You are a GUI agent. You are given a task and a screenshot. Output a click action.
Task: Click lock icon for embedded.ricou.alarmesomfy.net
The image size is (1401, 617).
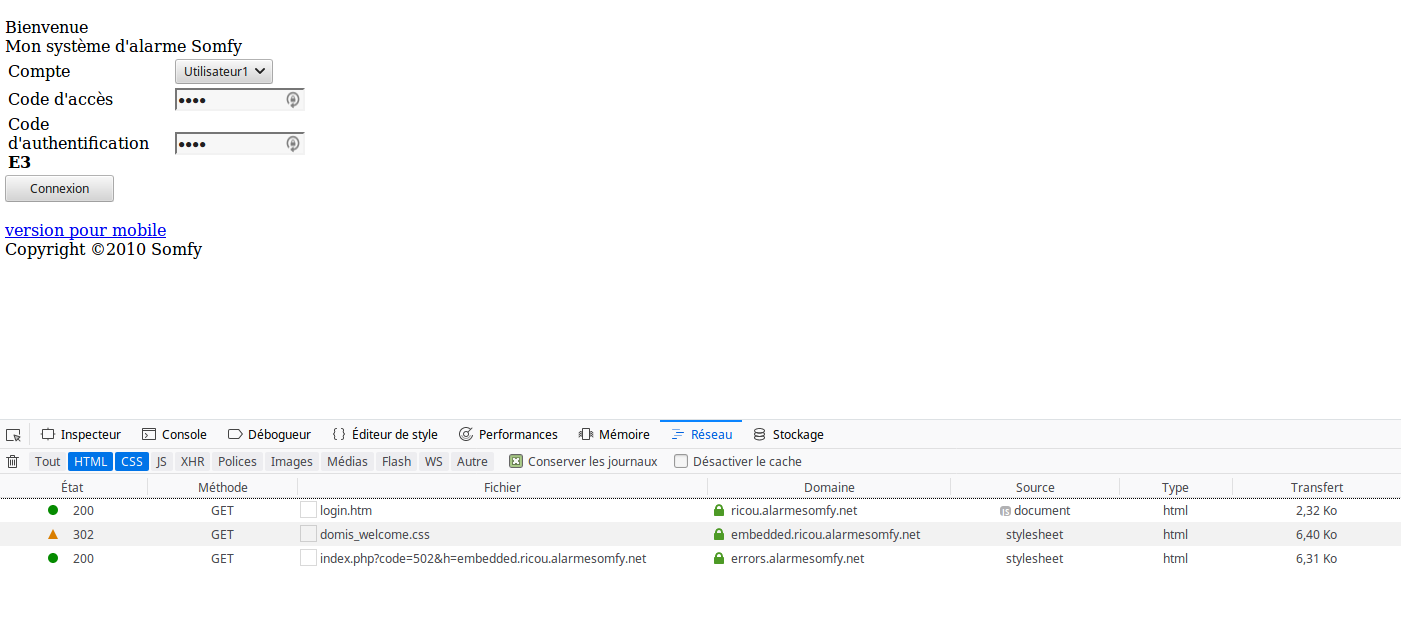719,534
